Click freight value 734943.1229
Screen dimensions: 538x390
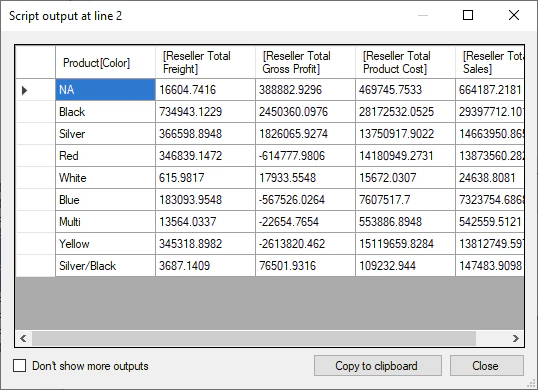click(205, 112)
